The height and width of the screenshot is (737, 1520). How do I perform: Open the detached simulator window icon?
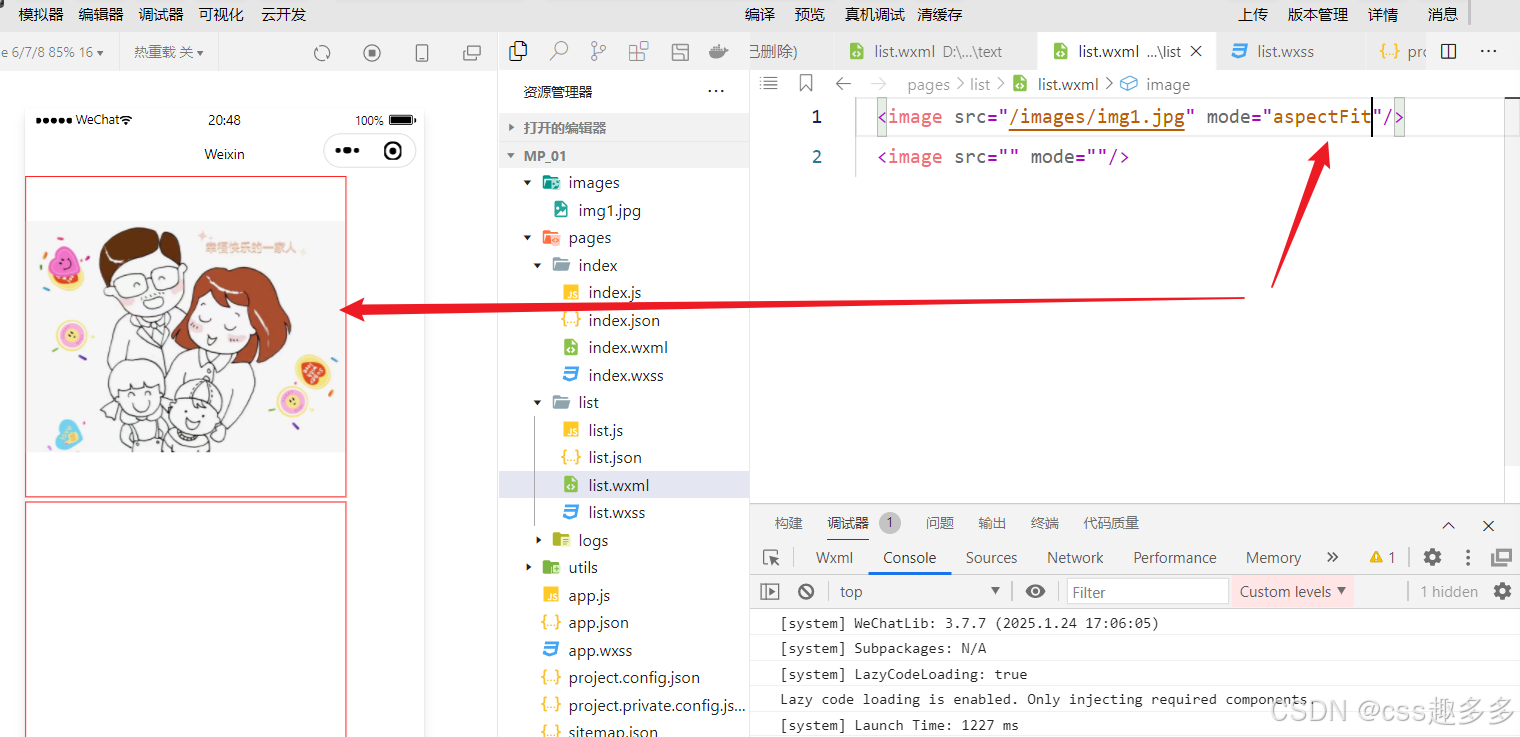[472, 53]
